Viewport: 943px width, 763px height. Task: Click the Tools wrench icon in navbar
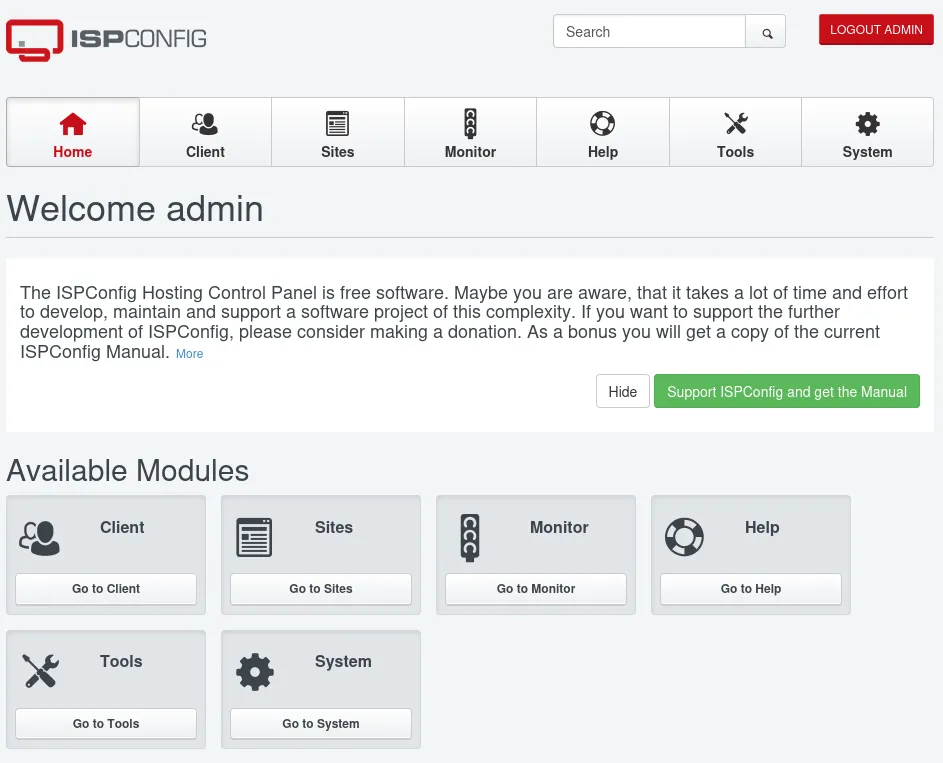click(736, 124)
